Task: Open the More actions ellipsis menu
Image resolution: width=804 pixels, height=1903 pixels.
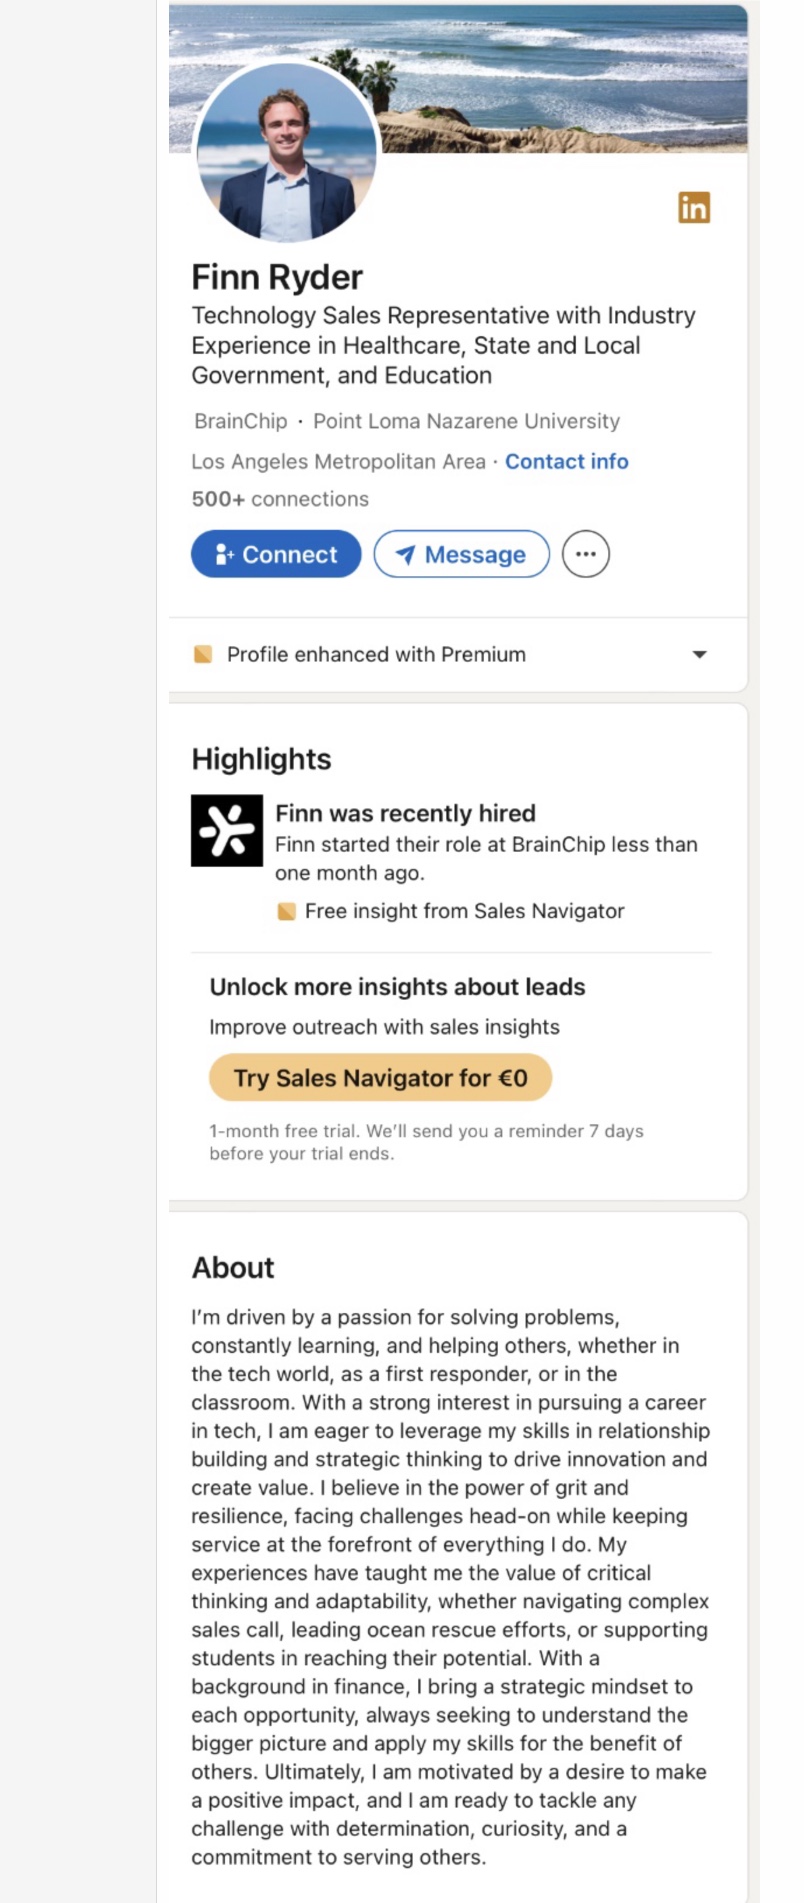Action: click(586, 554)
